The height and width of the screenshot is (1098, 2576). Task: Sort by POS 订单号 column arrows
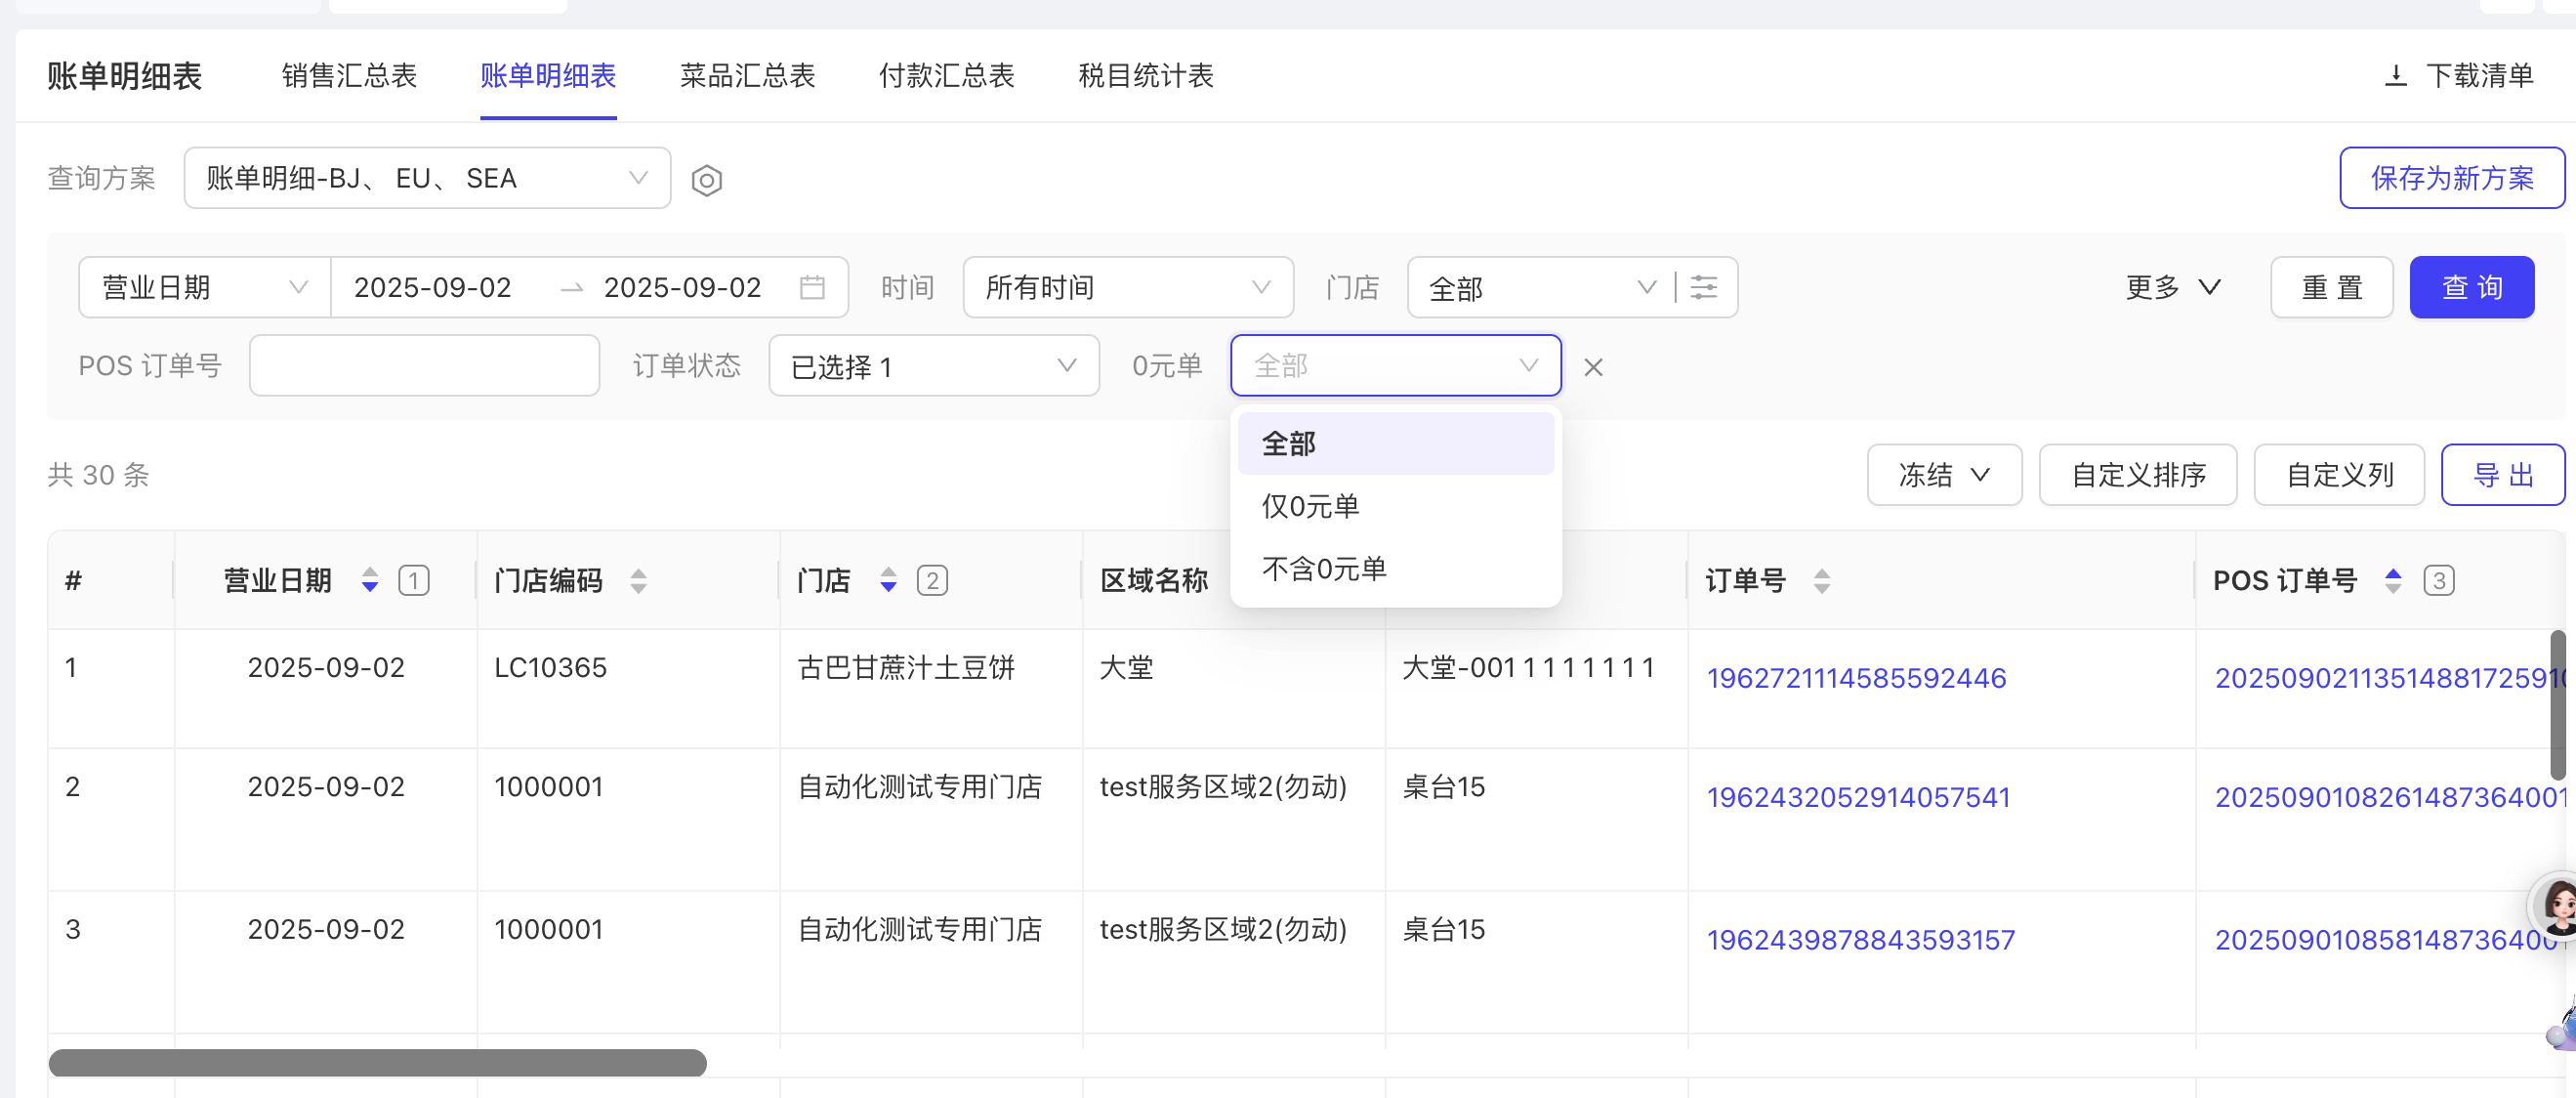coord(2392,581)
